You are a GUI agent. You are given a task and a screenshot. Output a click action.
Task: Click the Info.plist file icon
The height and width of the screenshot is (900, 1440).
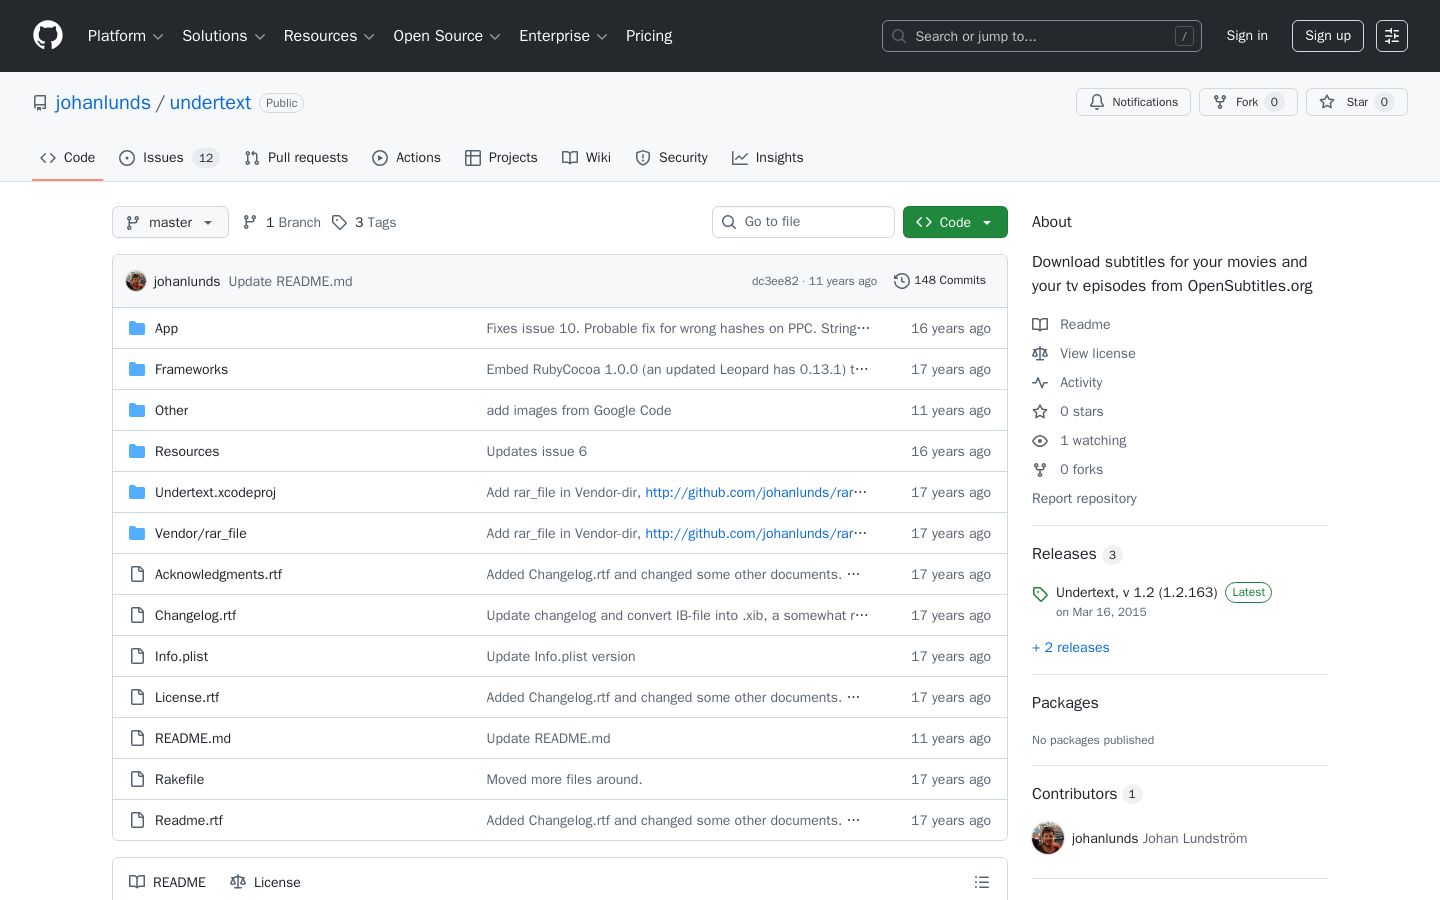pyautogui.click(x=137, y=656)
